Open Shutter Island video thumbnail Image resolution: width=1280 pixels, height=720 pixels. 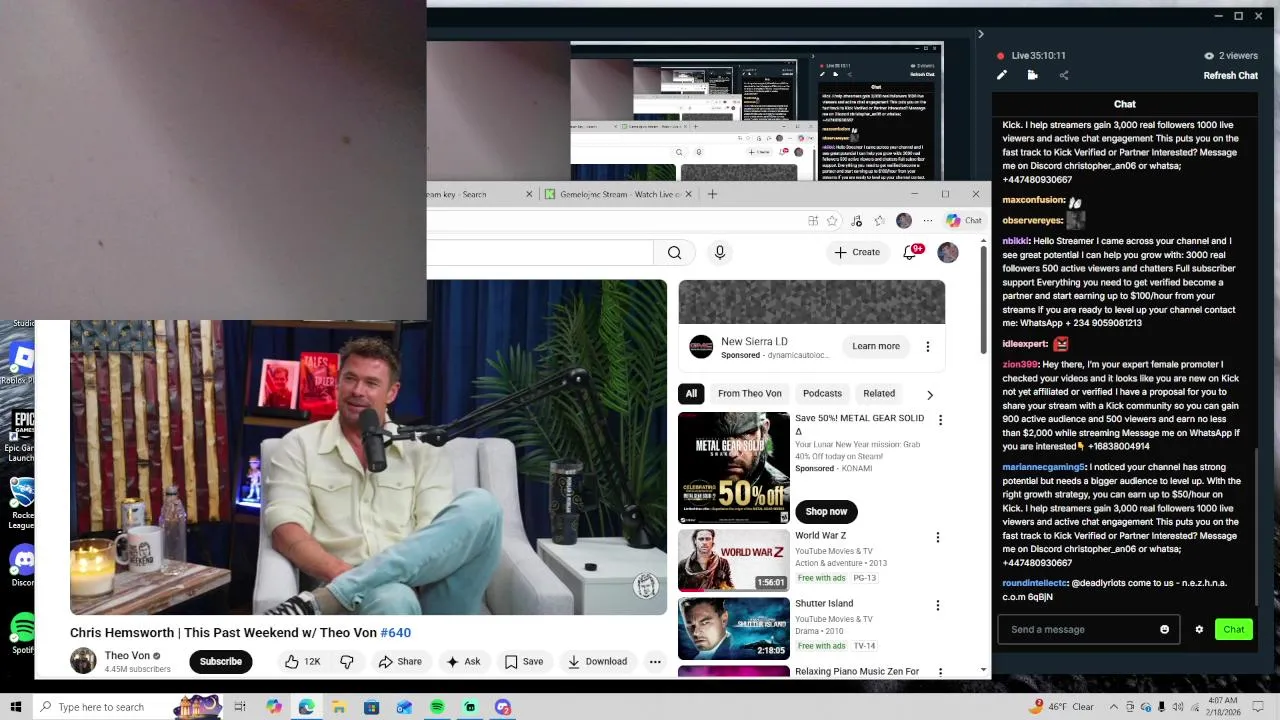pyautogui.click(x=733, y=629)
